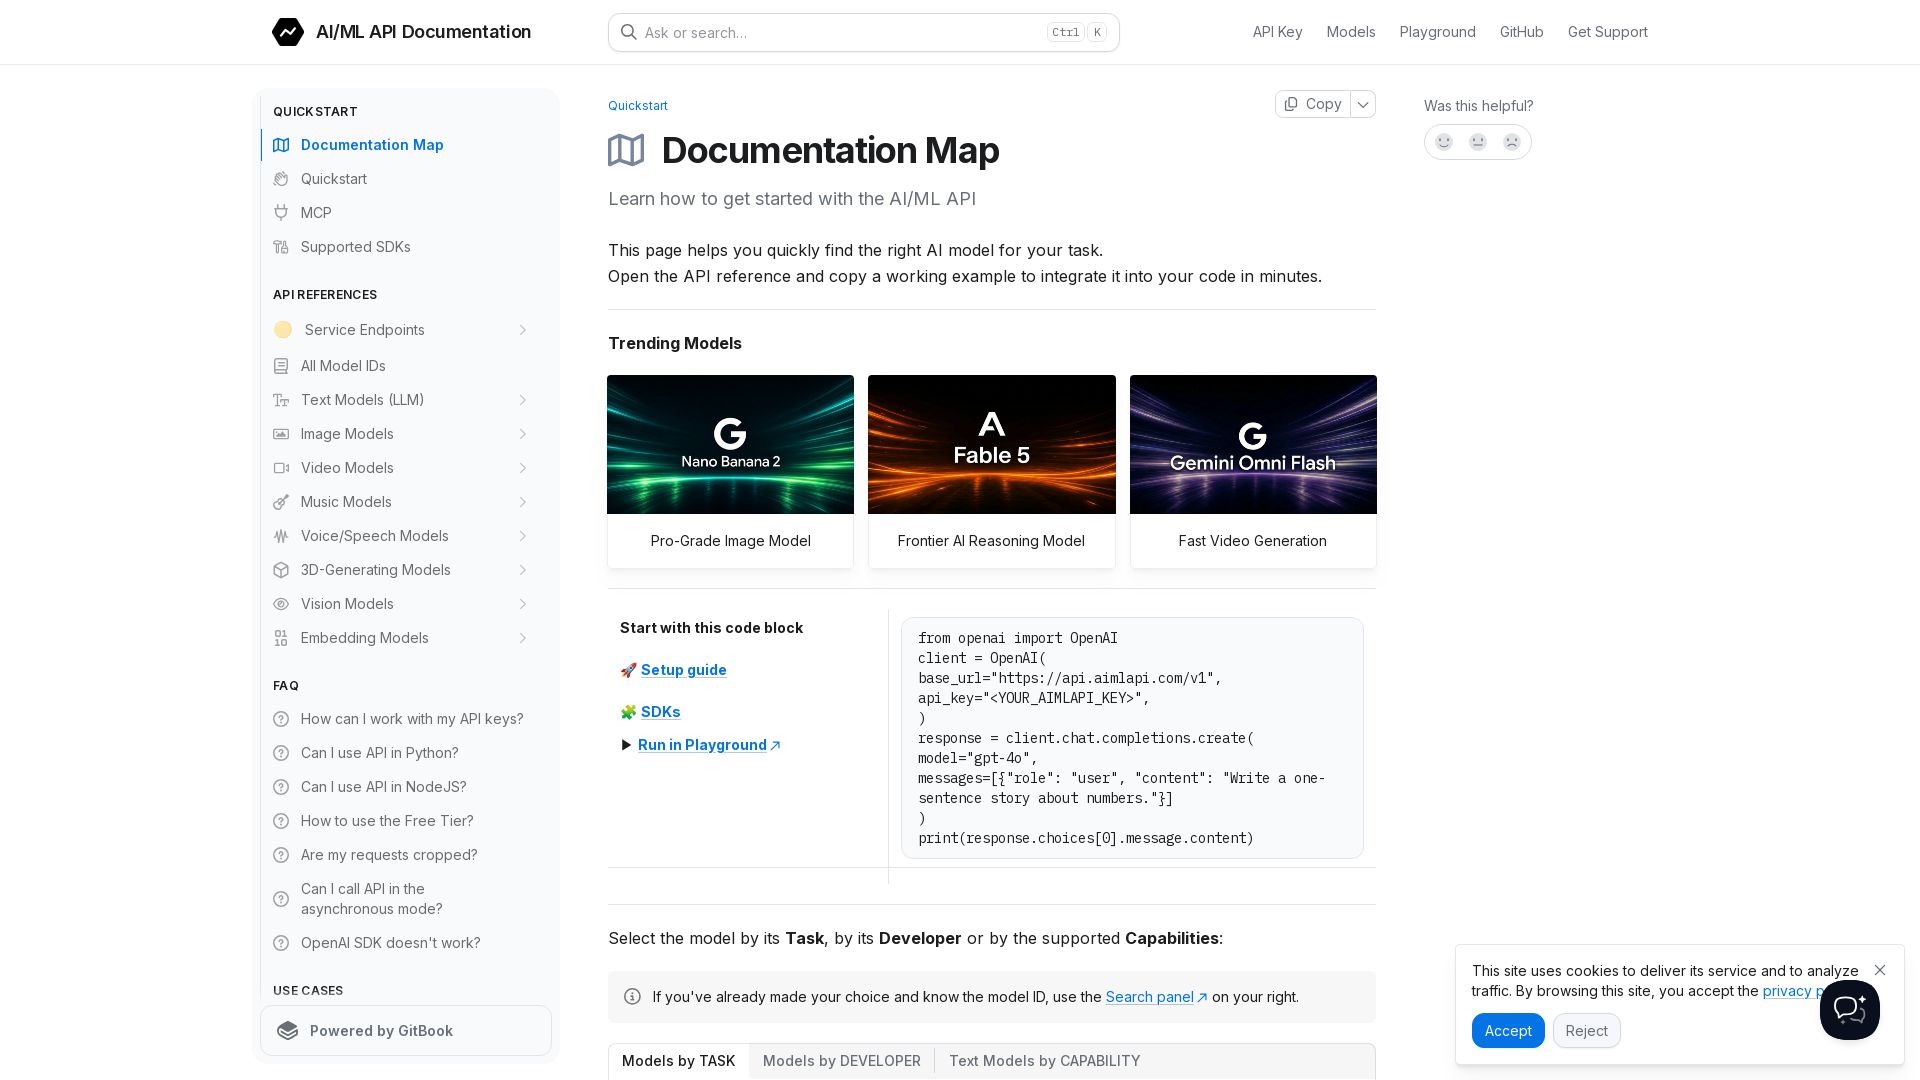Click the Service Endpoints yellow circle icon
Image resolution: width=1920 pixels, height=1080 pixels.
click(x=283, y=330)
